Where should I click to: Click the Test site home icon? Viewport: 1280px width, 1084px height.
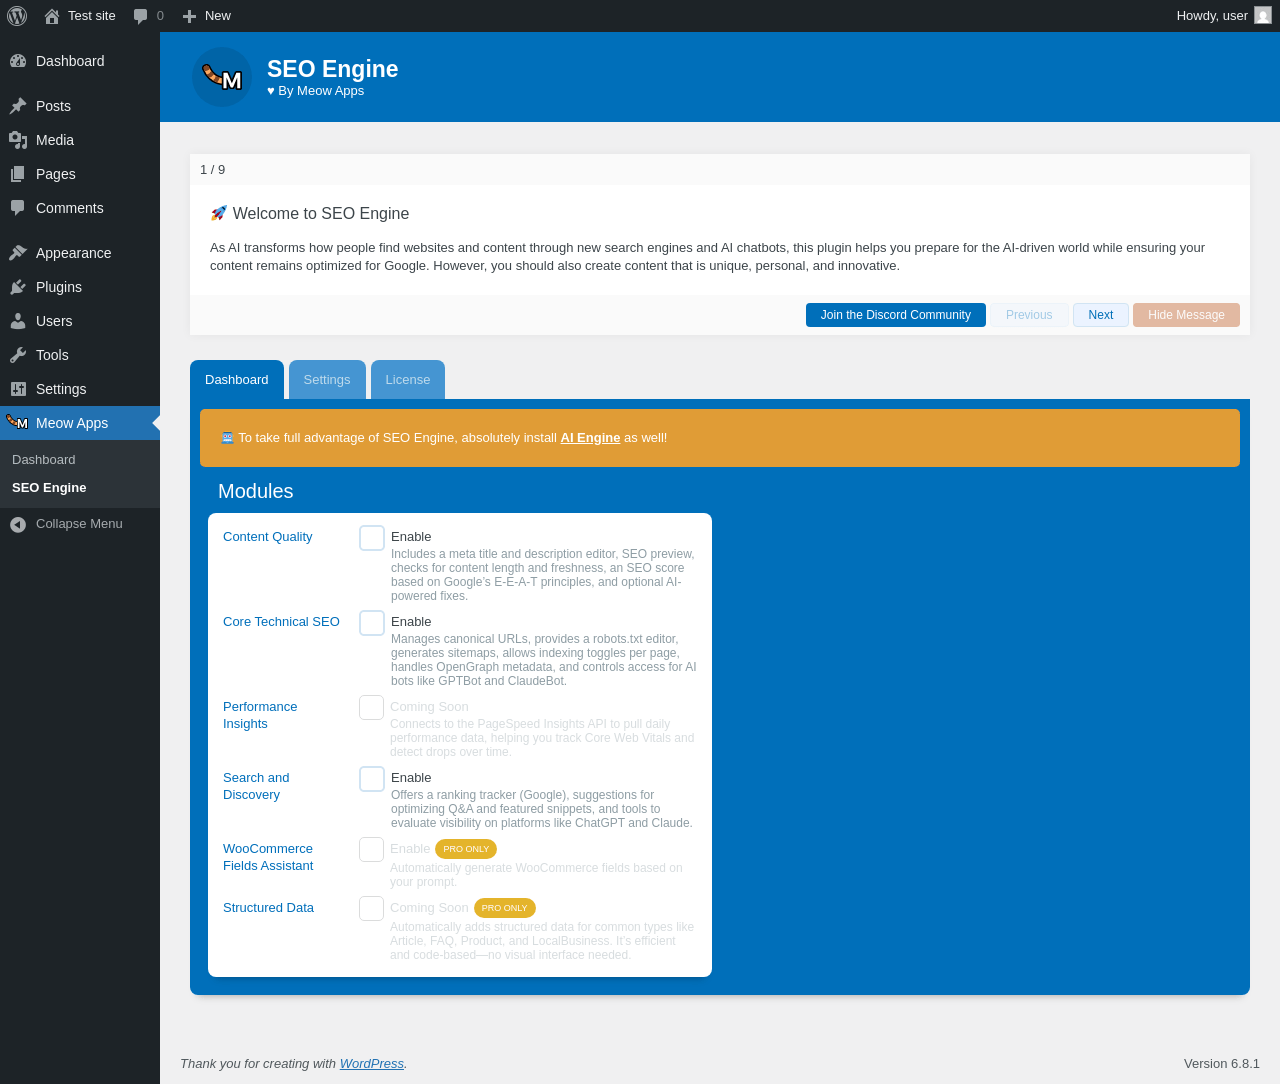pos(52,16)
